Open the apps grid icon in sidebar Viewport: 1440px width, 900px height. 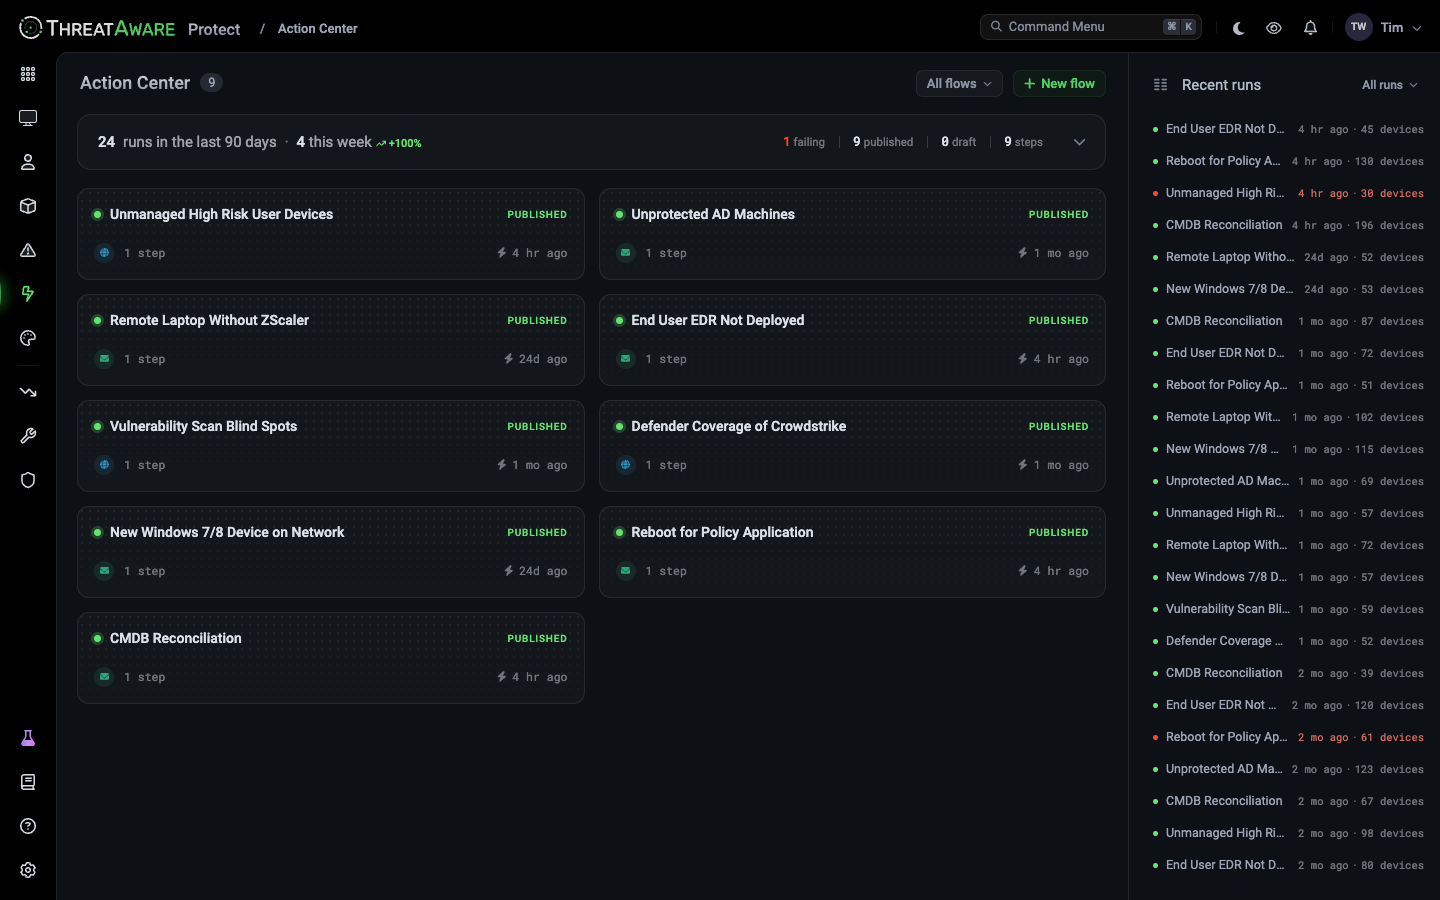28,74
